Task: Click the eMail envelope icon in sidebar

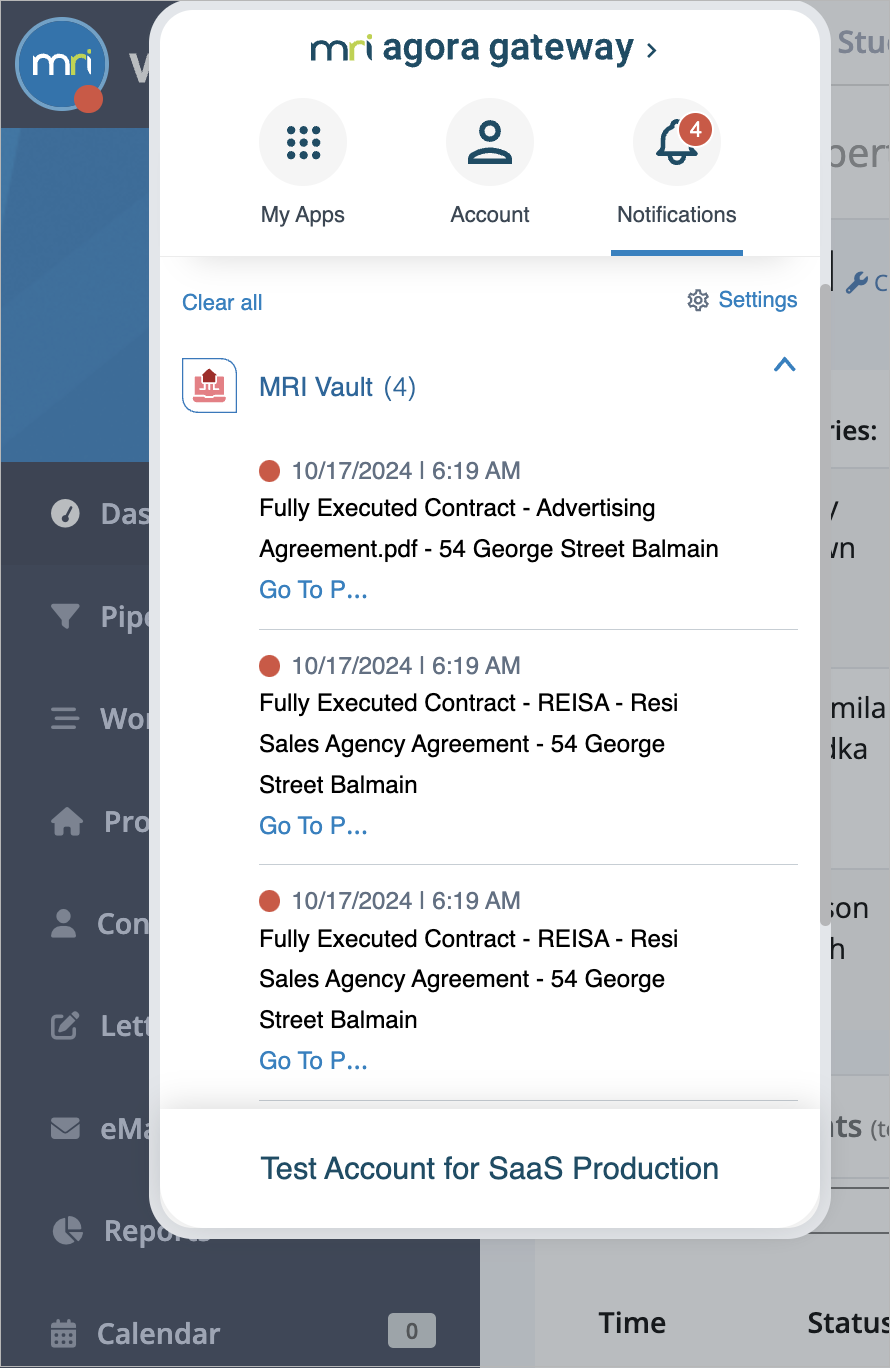Action: [65, 1128]
